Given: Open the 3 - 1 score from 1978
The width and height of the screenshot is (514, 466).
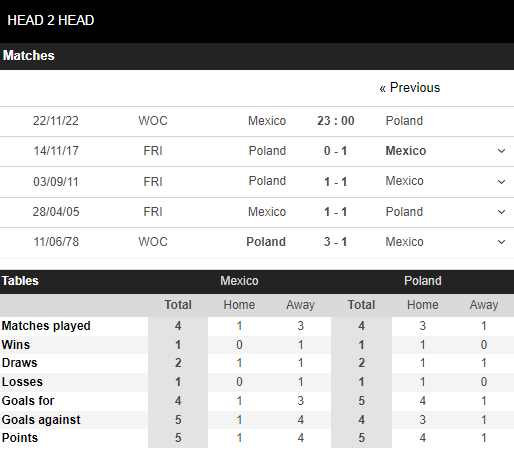Looking at the screenshot, I should (336, 242).
